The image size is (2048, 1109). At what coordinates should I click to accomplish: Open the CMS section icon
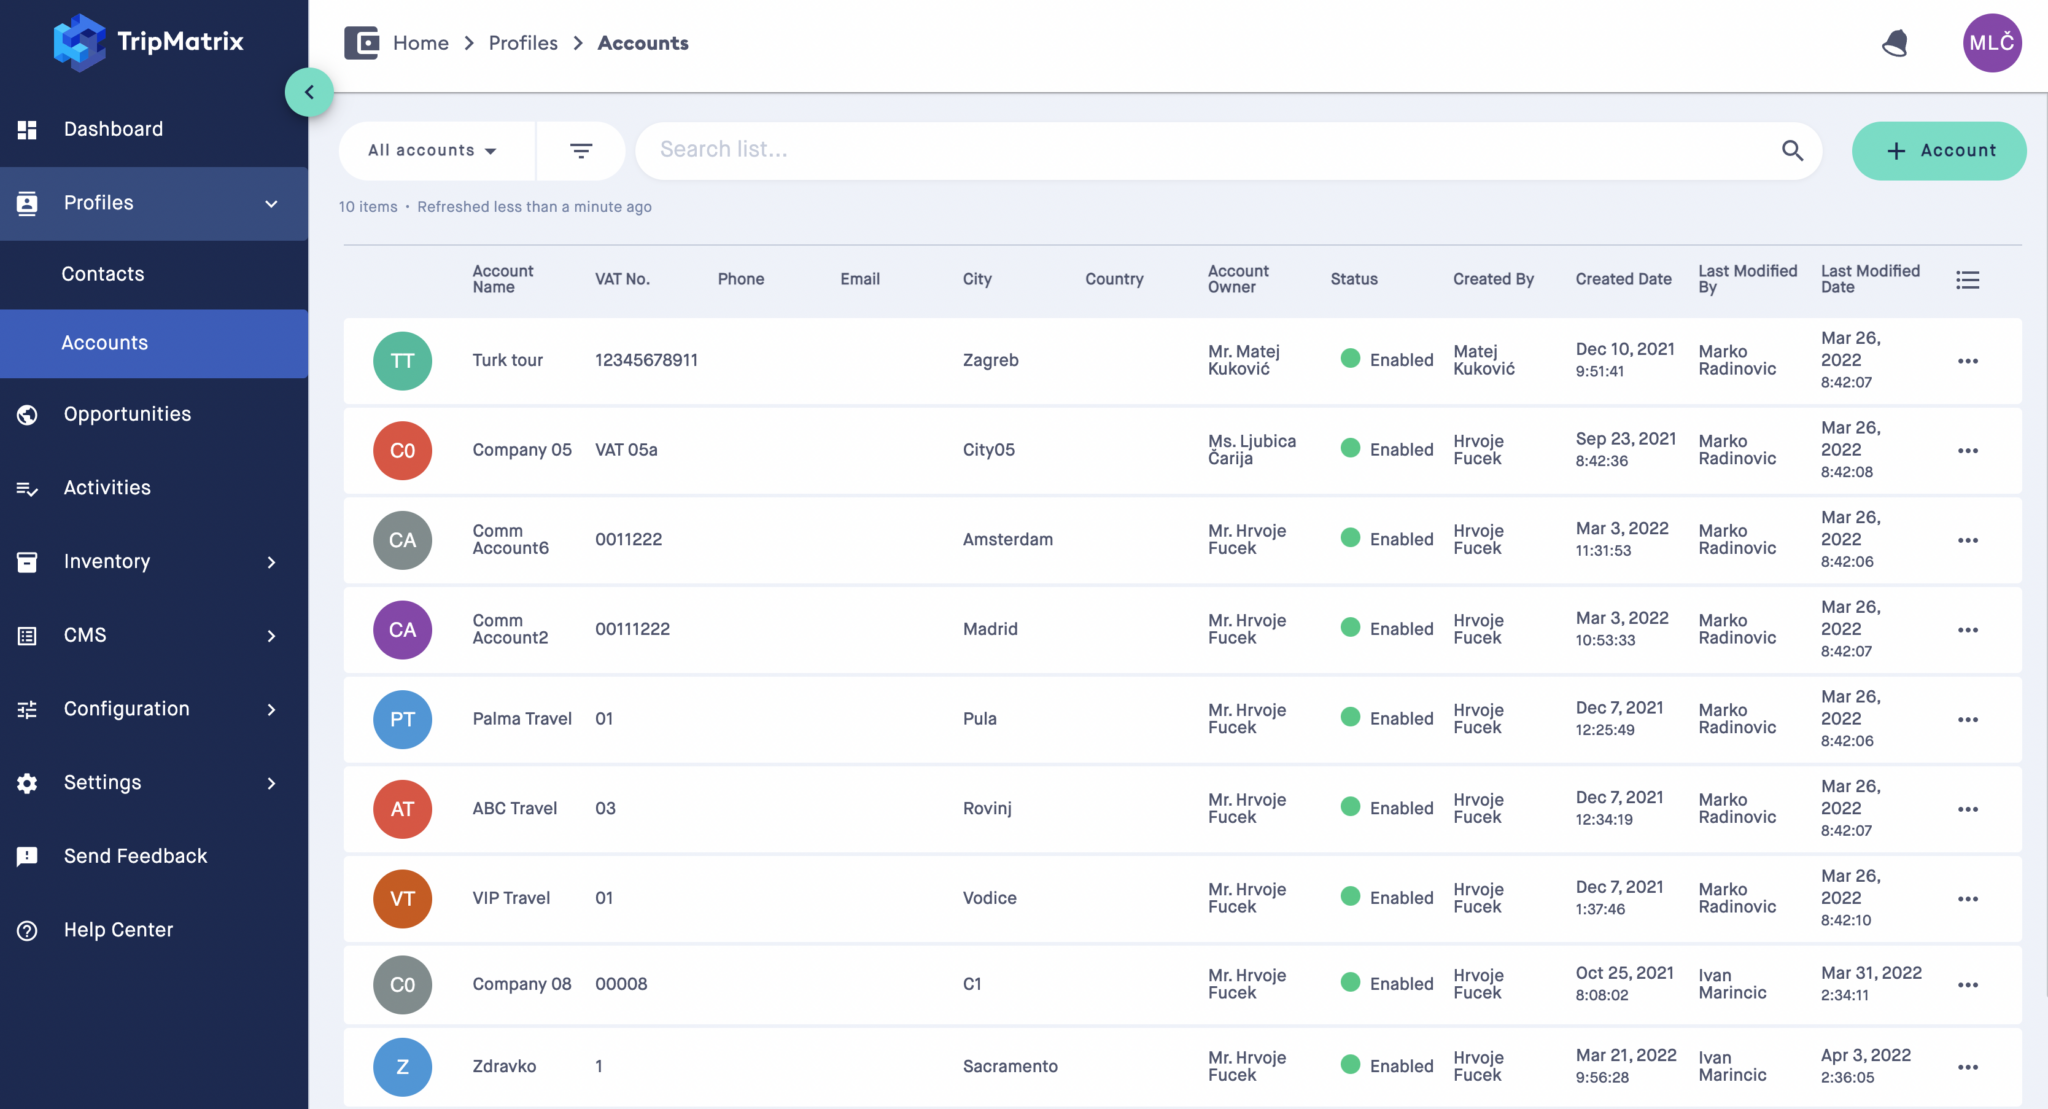pos(26,635)
